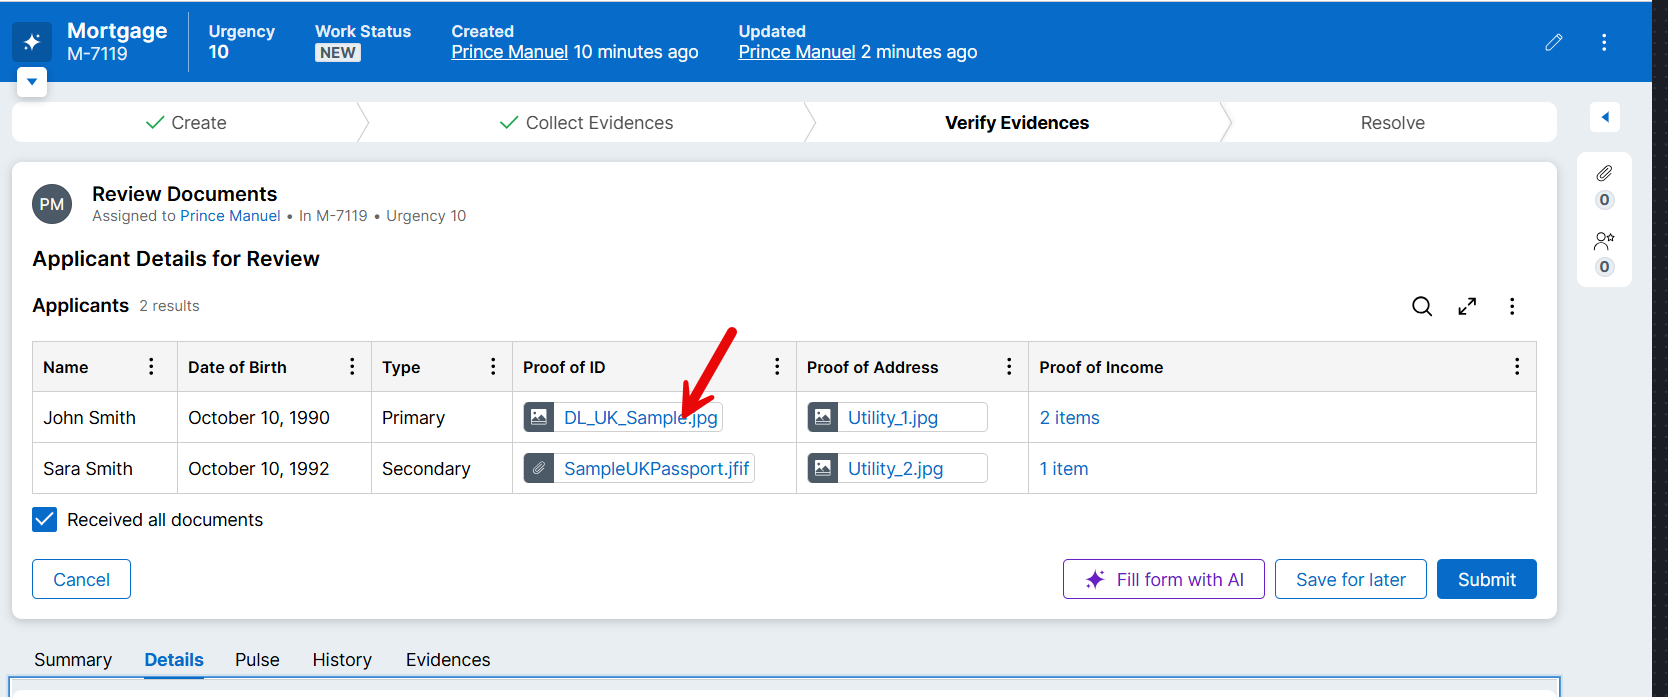Click the search icon above Applicants table
Screen dimensions: 1668x697
(1421, 306)
